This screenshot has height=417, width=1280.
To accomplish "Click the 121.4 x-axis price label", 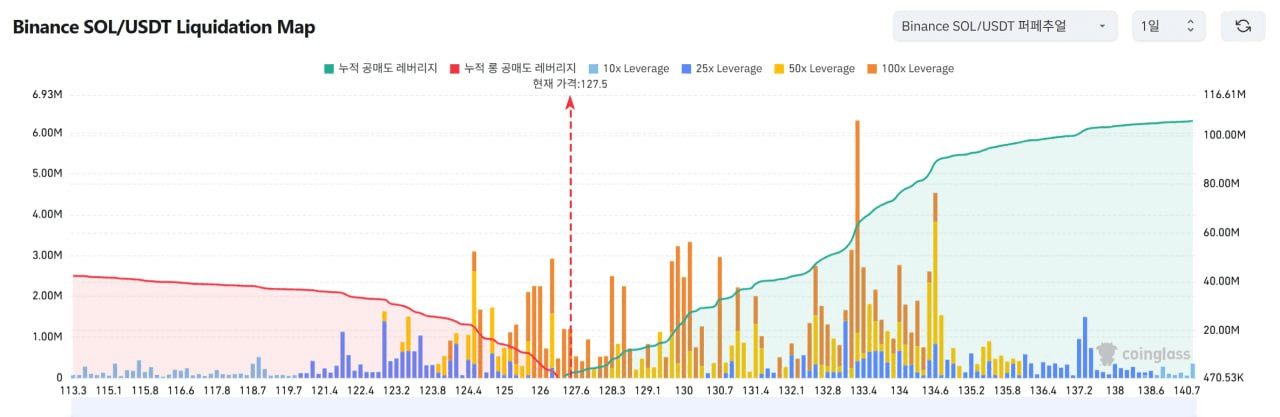I will pos(324,391).
